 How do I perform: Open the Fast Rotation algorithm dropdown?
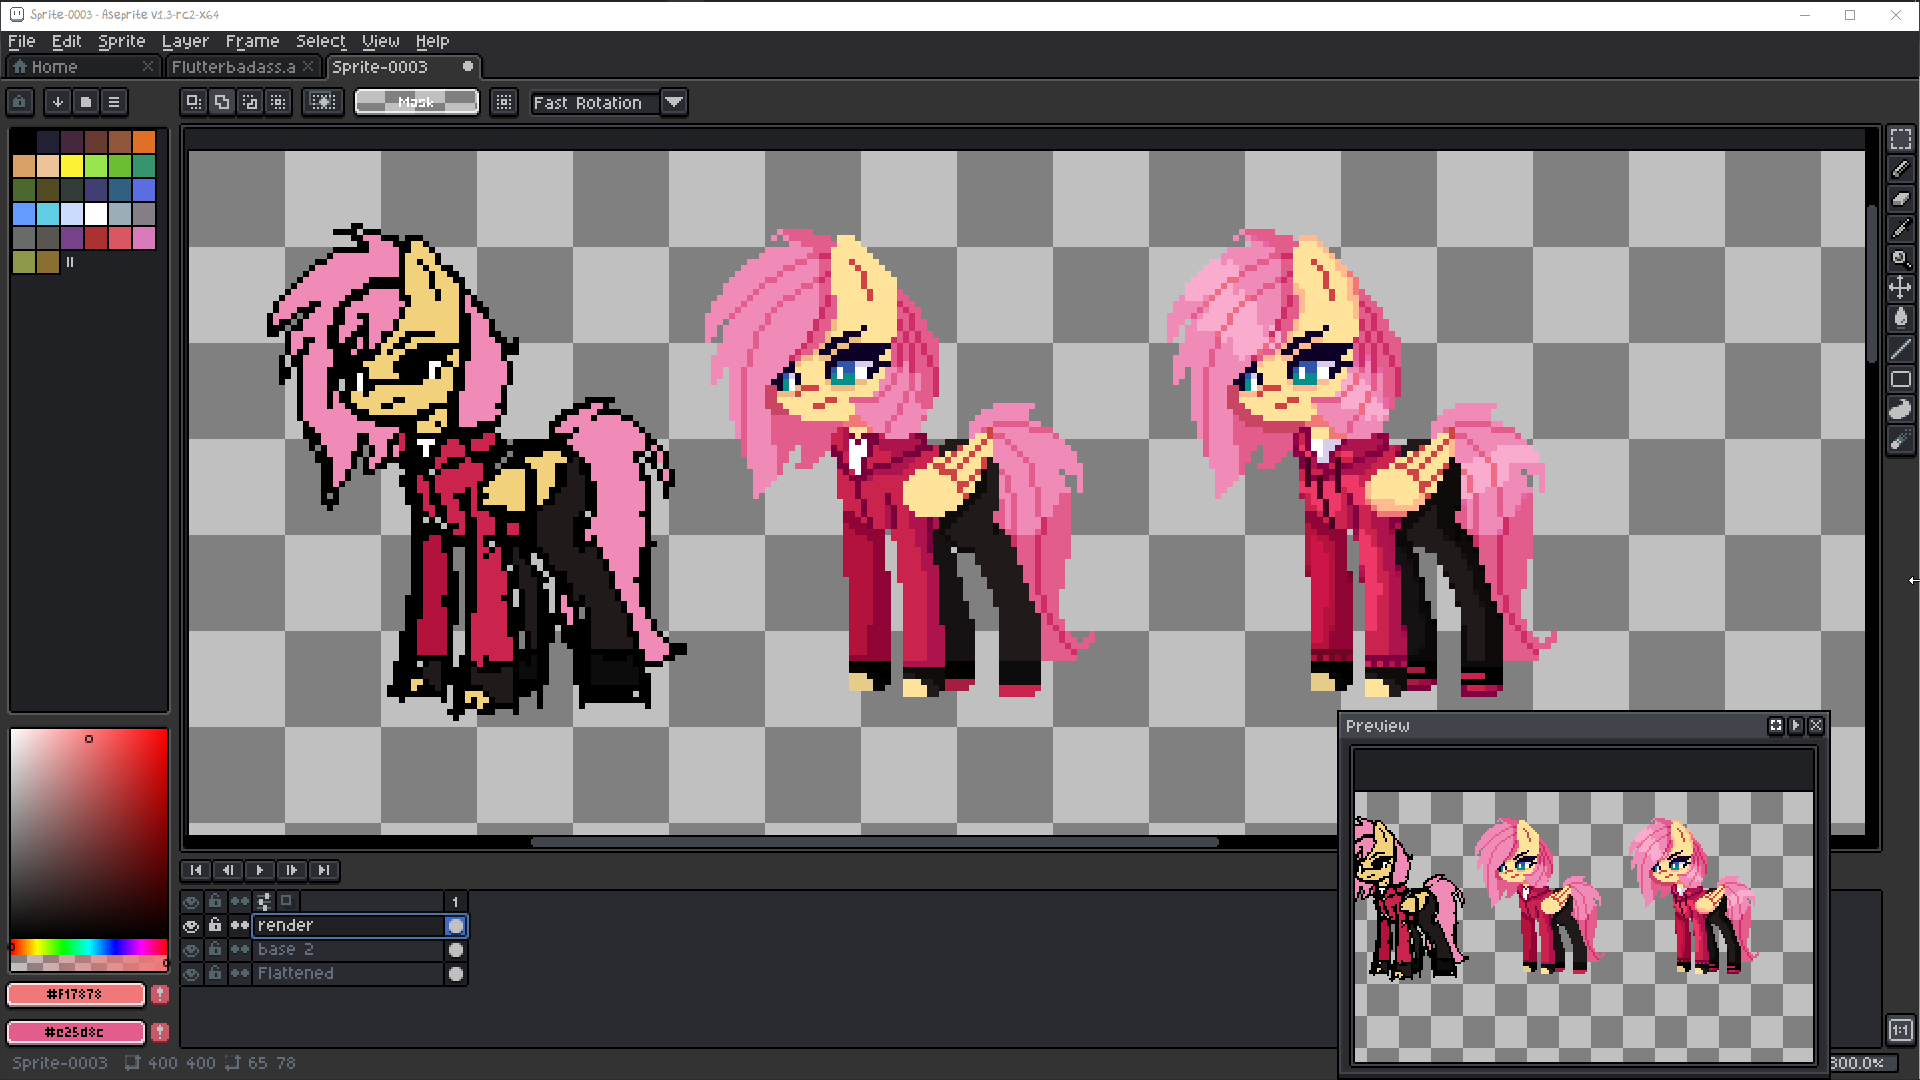pyautogui.click(x=674, y=102)
